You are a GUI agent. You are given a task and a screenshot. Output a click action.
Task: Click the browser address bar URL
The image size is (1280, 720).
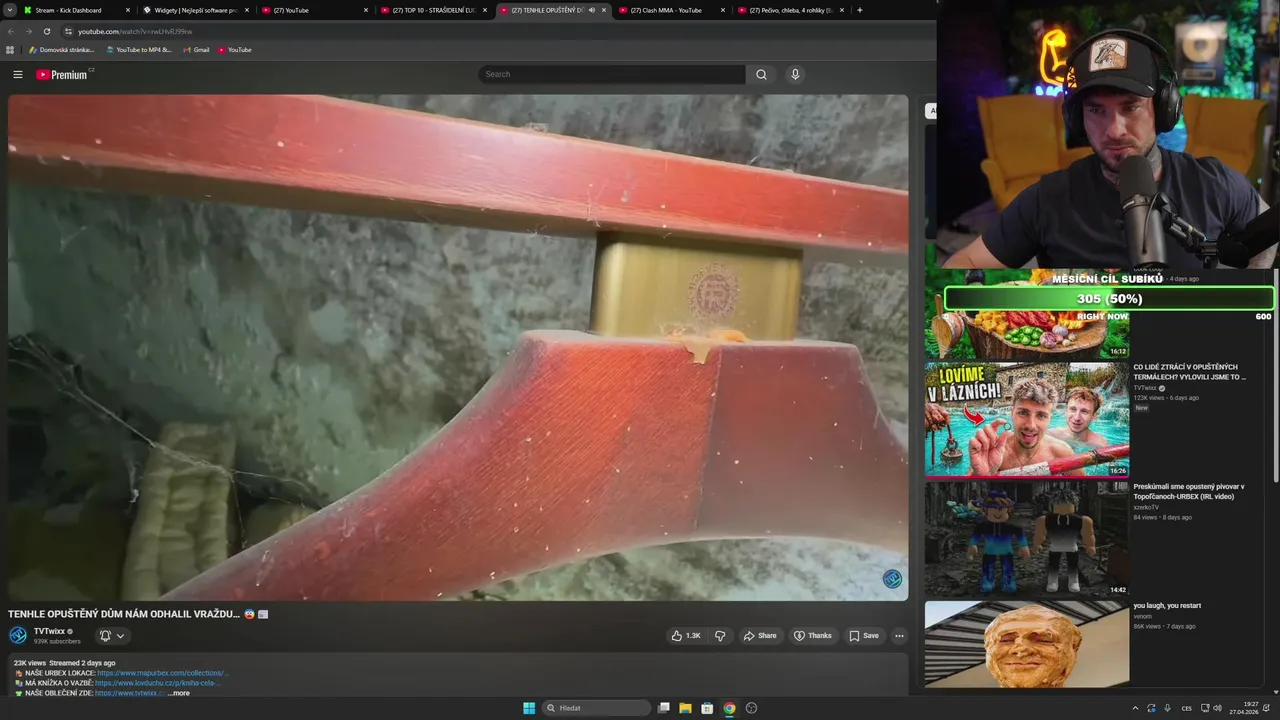135,31
